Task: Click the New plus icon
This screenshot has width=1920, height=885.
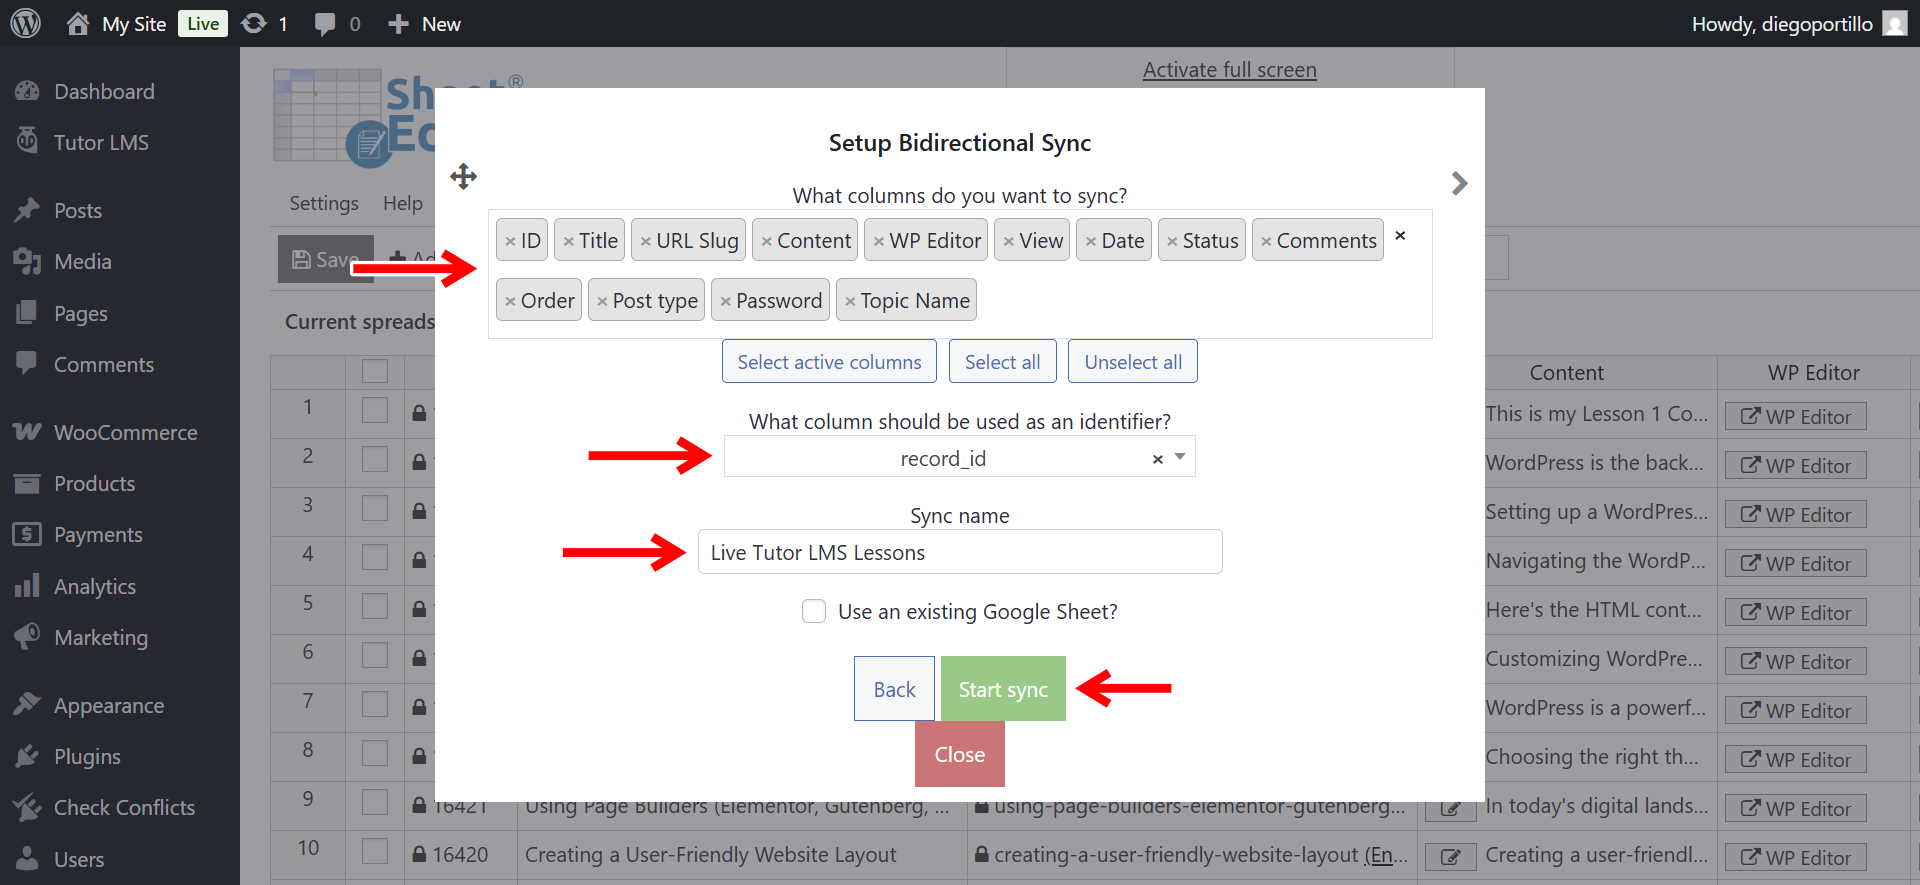Action: point(398,24)
